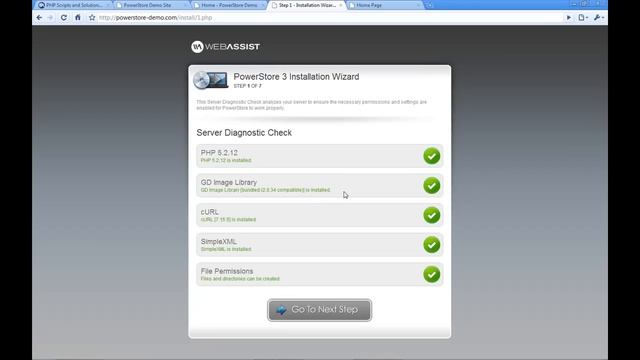The height and width of the screenshot is (360, 640).
Task: Select the cURL row title
Action: (209, 212)
